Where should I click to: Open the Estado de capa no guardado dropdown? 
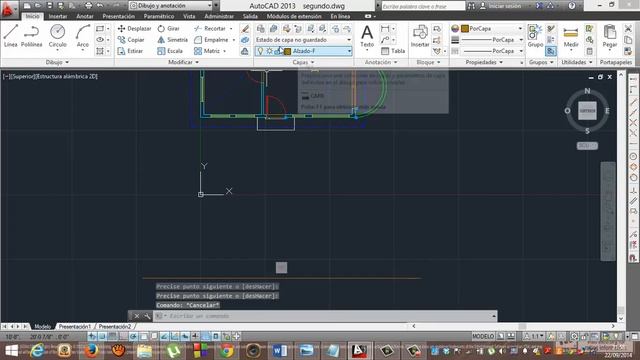[x=304, y=40]
